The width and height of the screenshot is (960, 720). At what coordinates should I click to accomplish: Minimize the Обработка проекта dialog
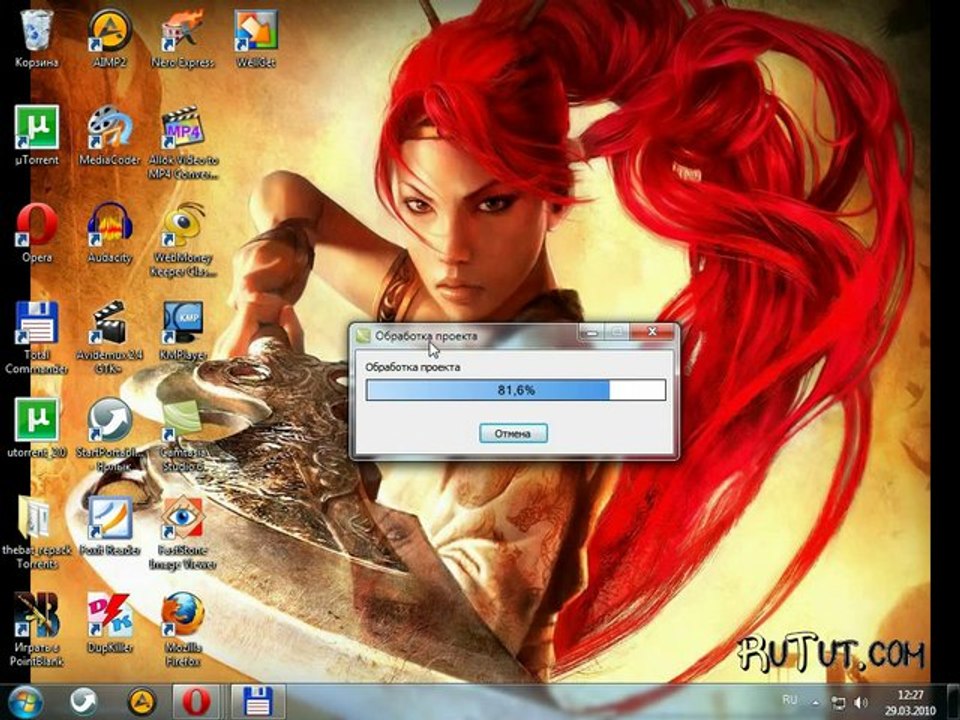(591, 332)
